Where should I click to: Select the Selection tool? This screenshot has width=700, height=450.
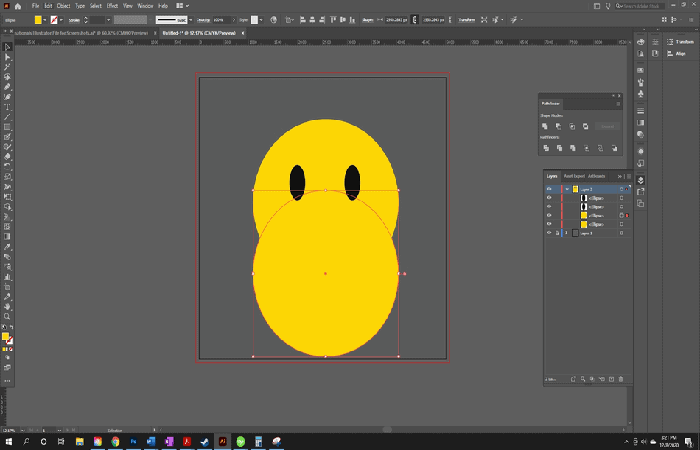tap(7, 47)
